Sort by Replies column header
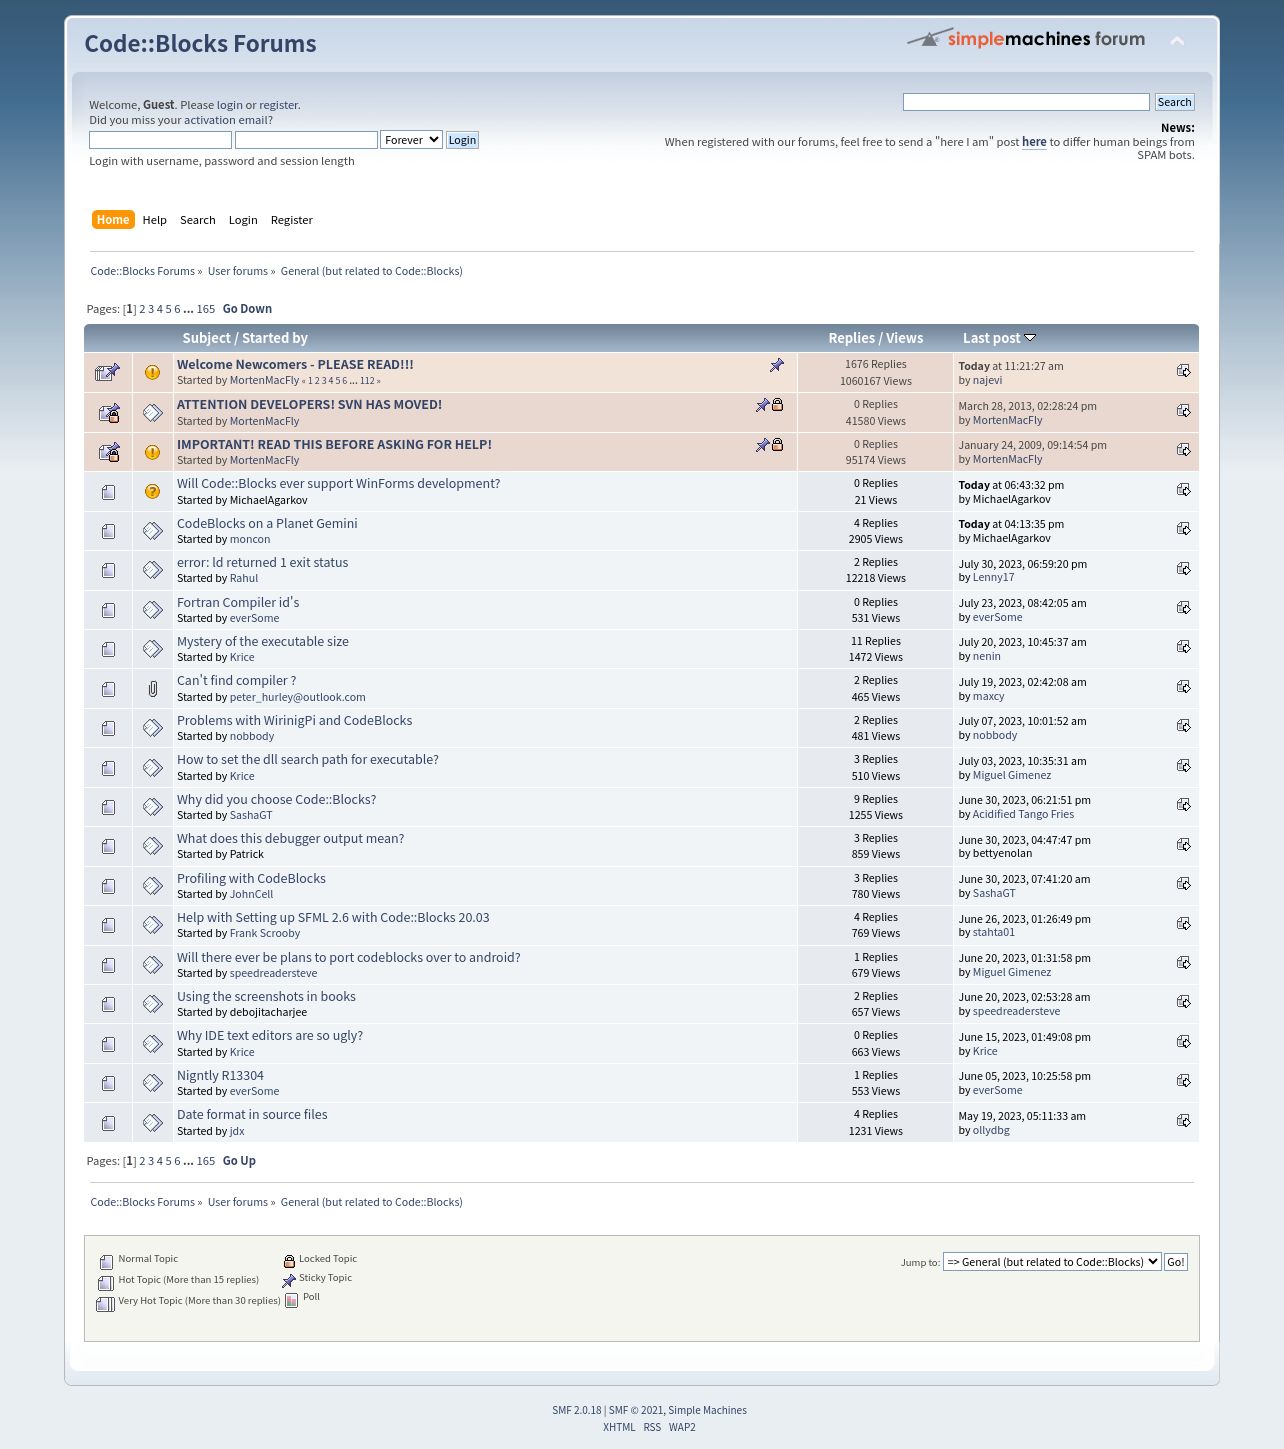1284x1449 pixels. (x=852, y=338)
